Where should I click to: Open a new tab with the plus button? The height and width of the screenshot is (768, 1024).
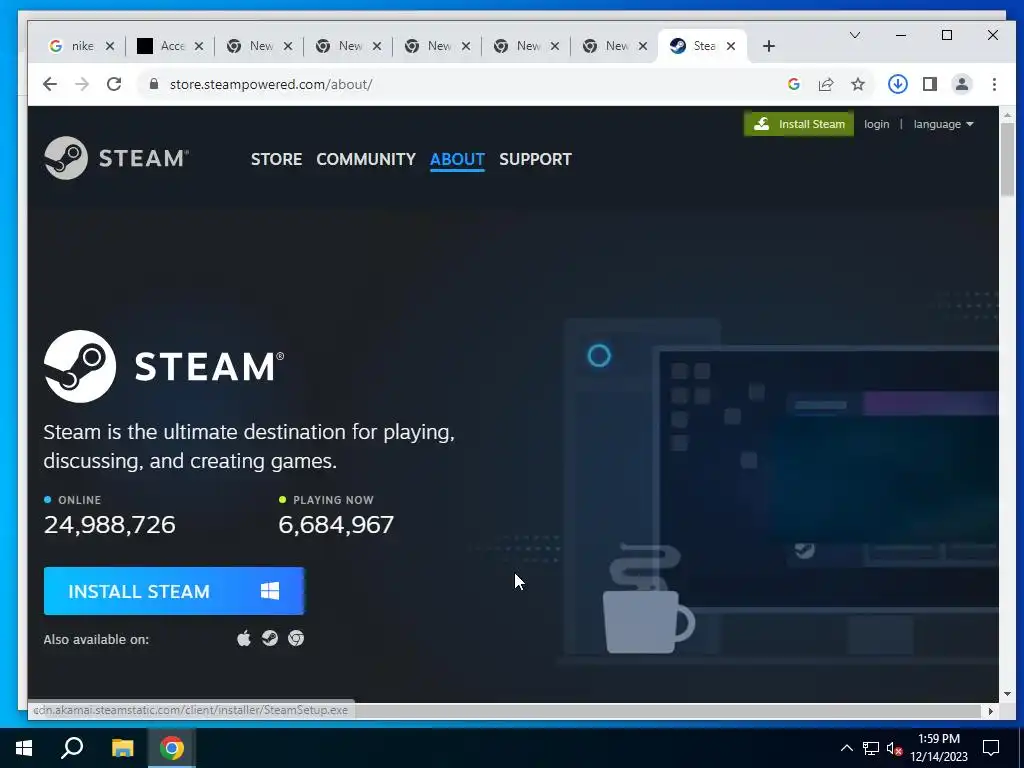tap(769, 46)
